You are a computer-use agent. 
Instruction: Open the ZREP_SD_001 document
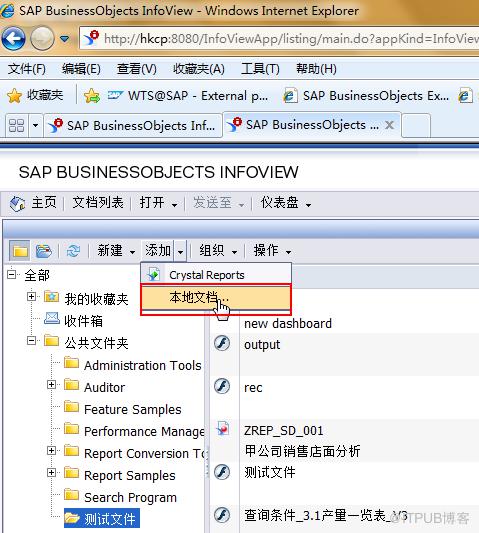pyautogui.click(x=284, y=431)
